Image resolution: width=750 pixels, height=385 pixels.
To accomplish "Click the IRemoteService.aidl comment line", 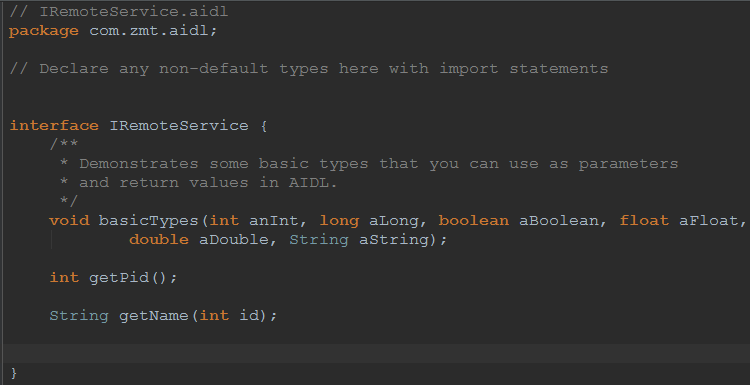I will tap(119, 12).
